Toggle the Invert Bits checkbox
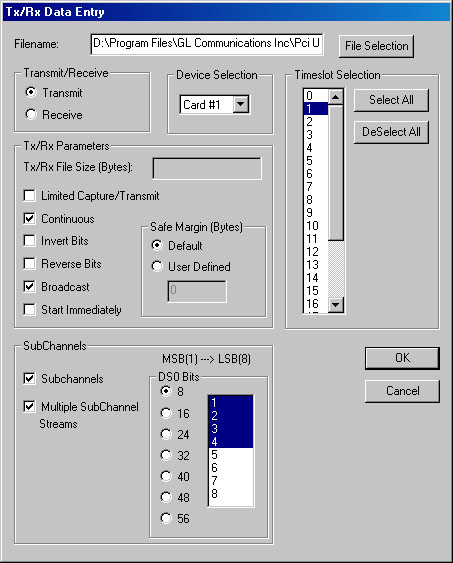 pyautogui.click(x=29, y=241)
